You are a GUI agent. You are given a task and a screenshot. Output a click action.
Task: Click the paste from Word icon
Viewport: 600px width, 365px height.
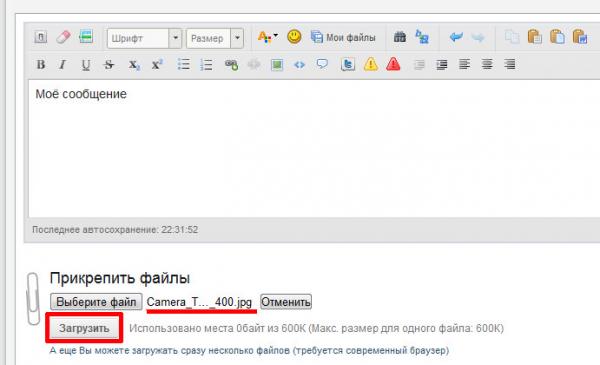580,37
